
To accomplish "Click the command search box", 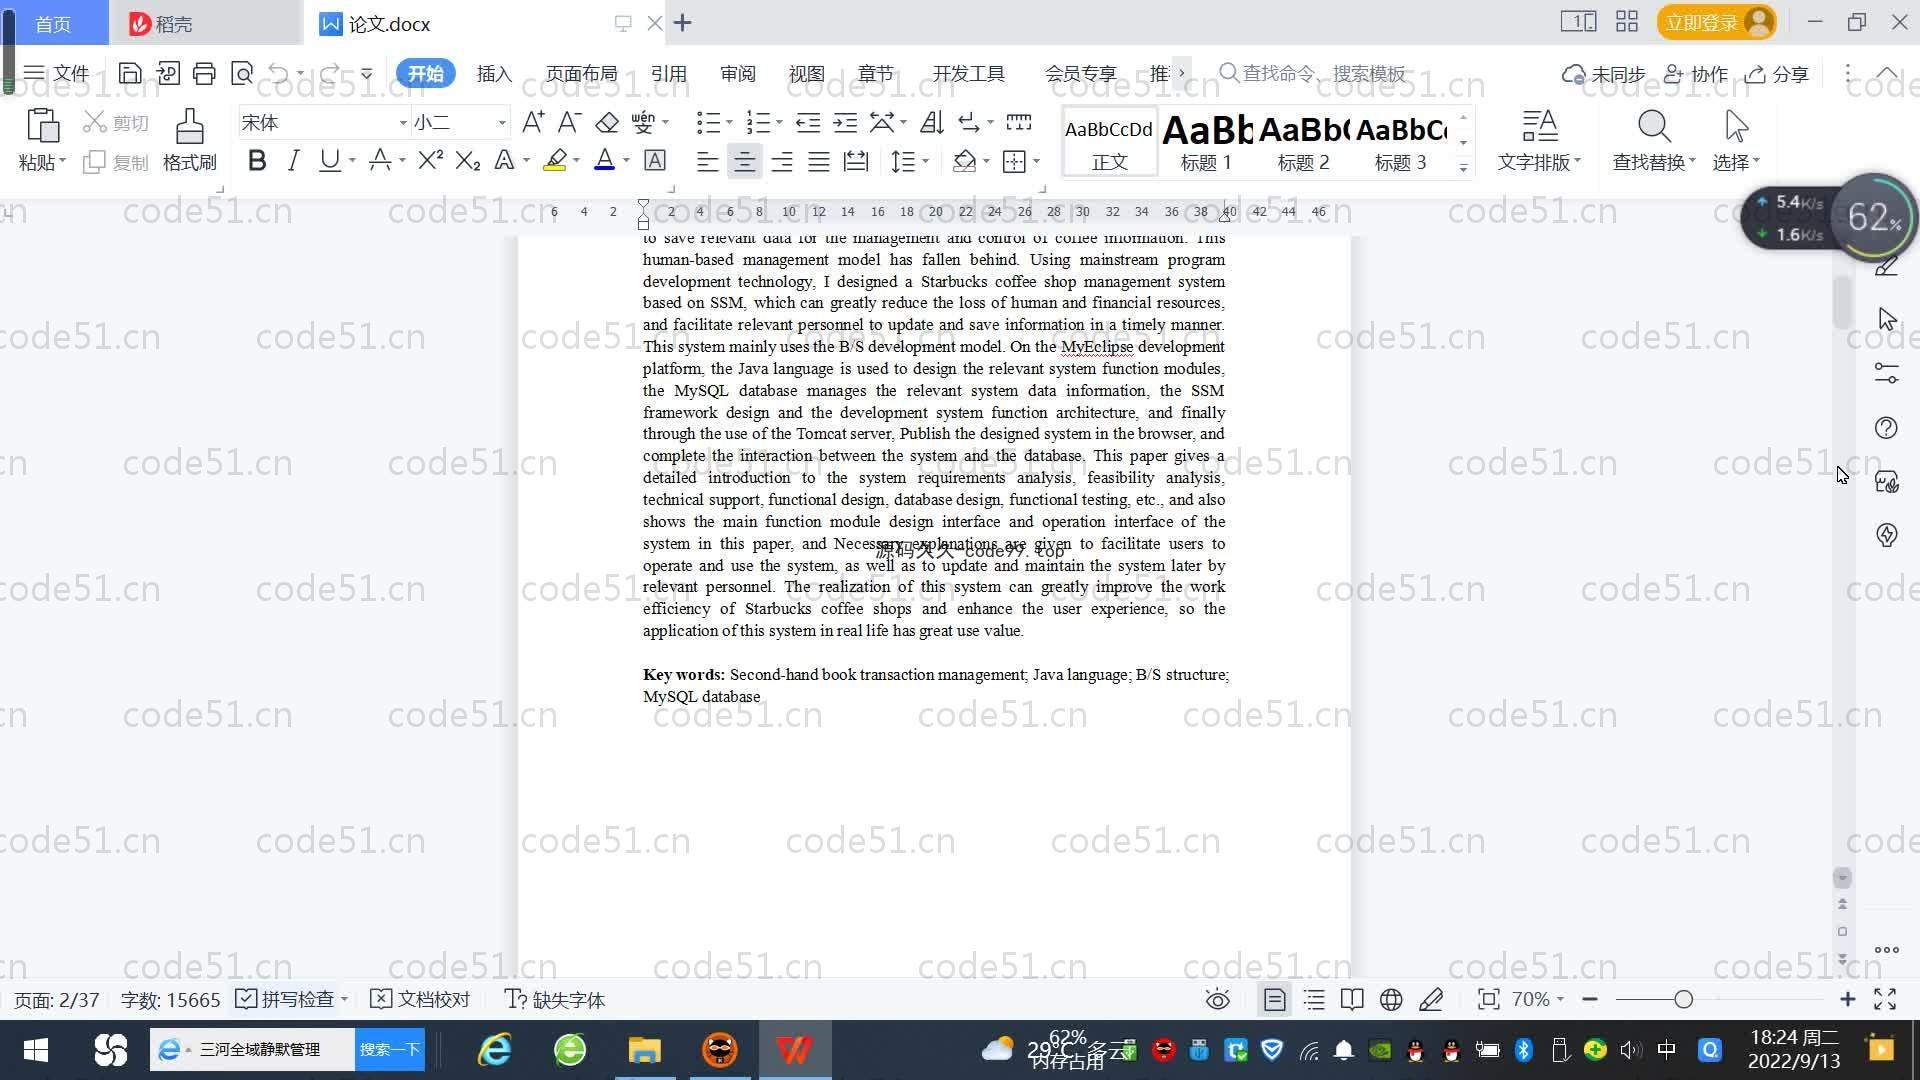I will coord(1313,74).
